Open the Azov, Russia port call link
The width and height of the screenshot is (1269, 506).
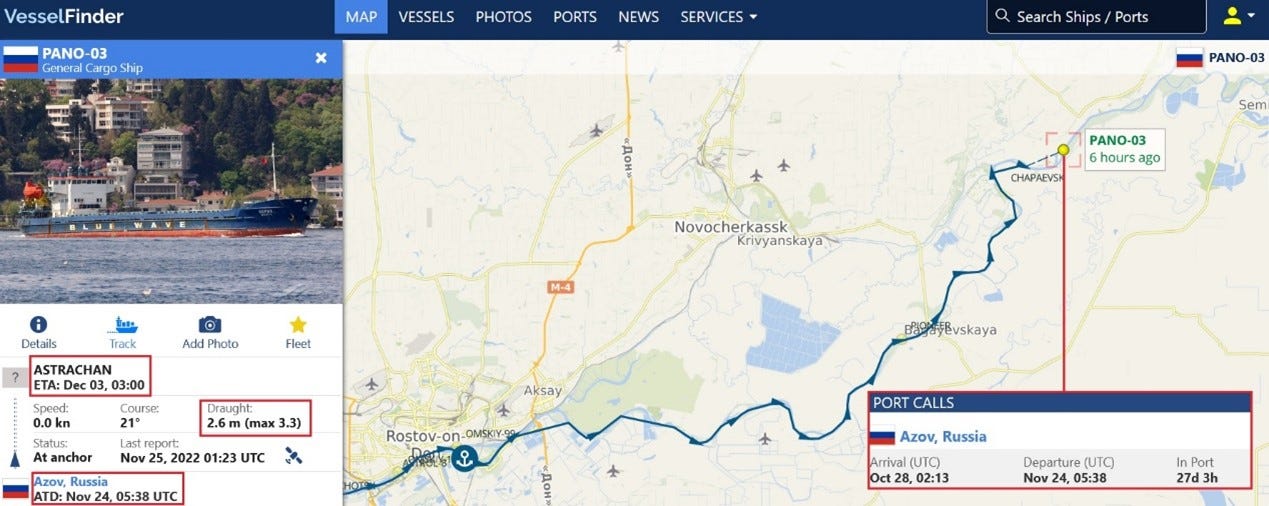pyautogui.click(x=943, y=436)
